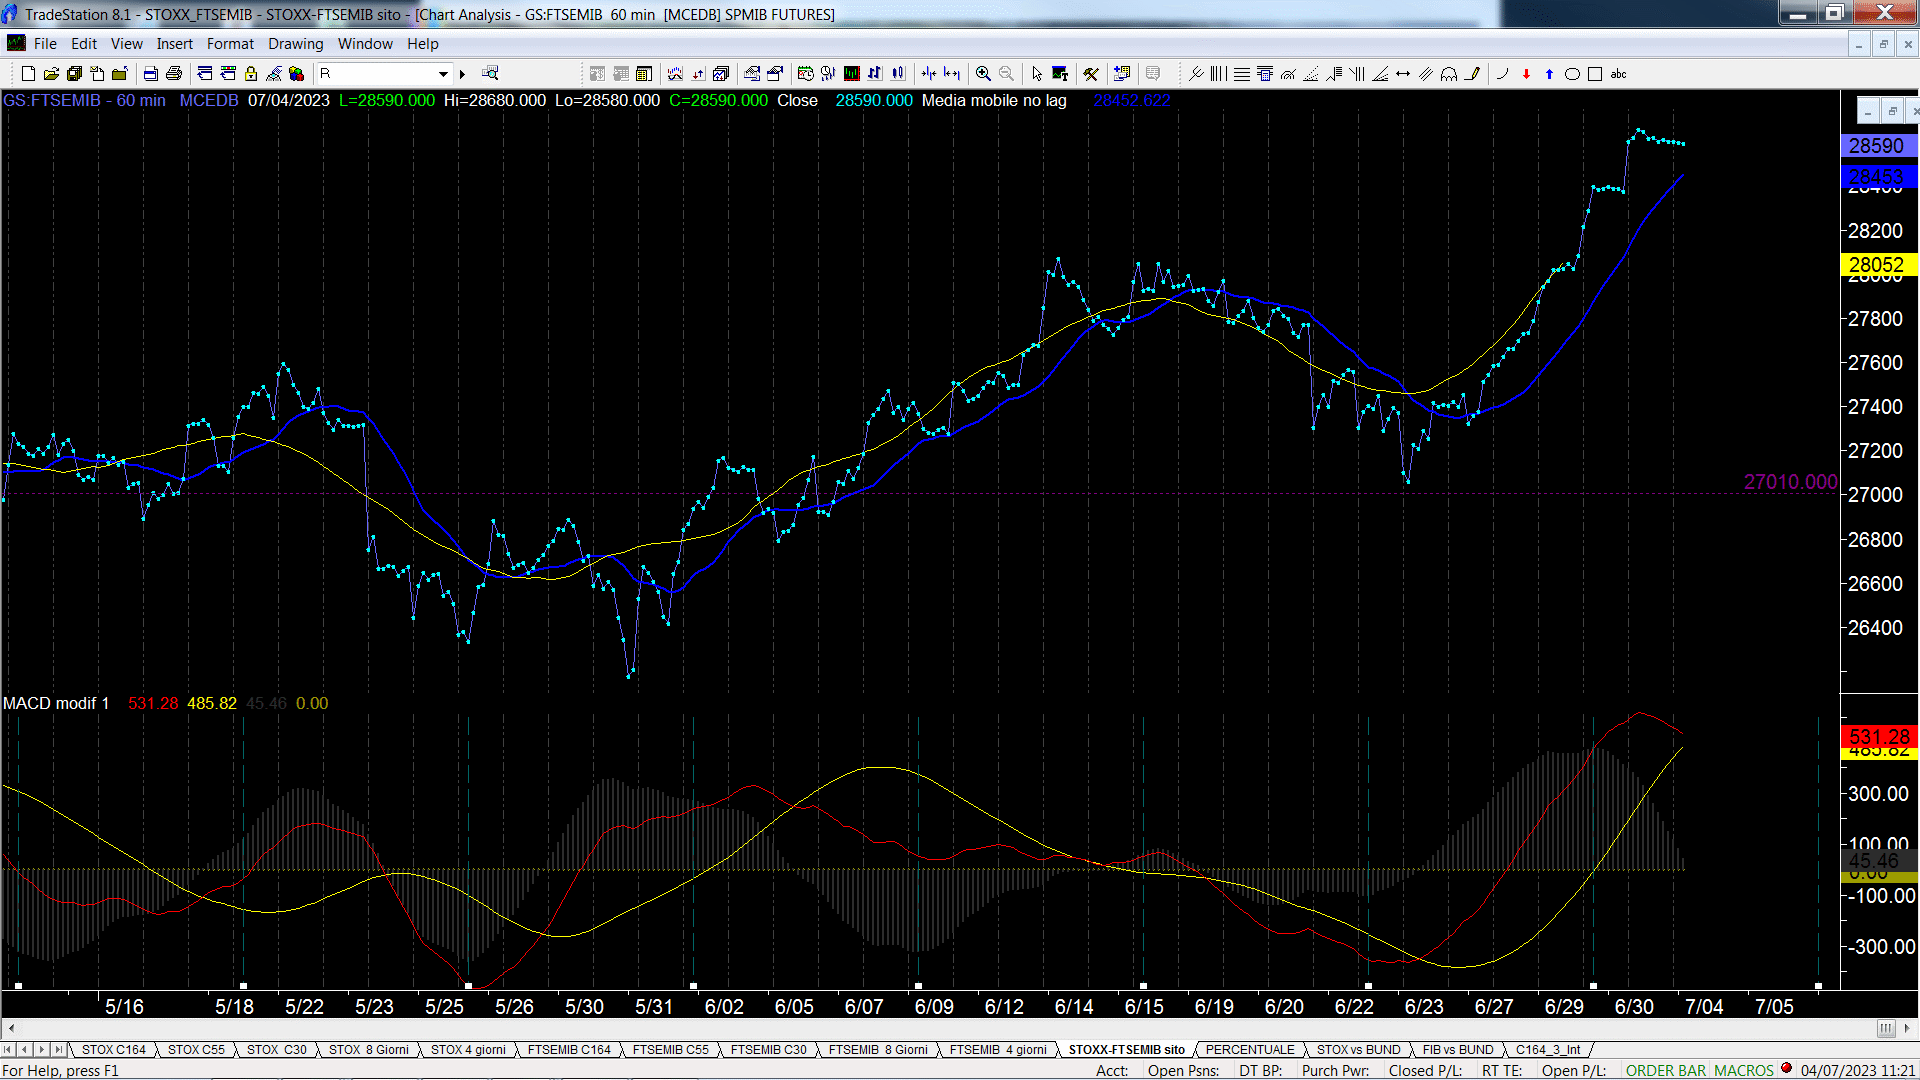Click the ORDER BAR status button

[x=1665, y=1071]
